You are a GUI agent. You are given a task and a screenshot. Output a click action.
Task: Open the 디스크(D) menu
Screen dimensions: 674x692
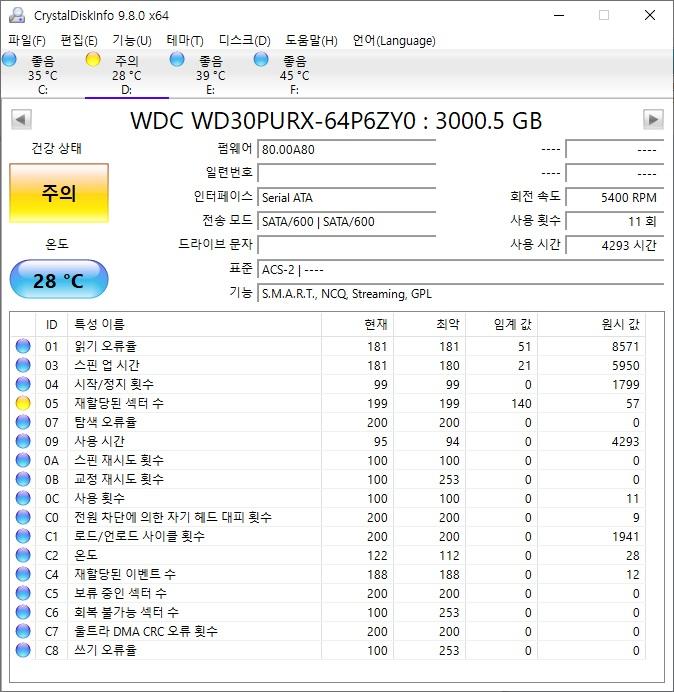coord(245,41)
